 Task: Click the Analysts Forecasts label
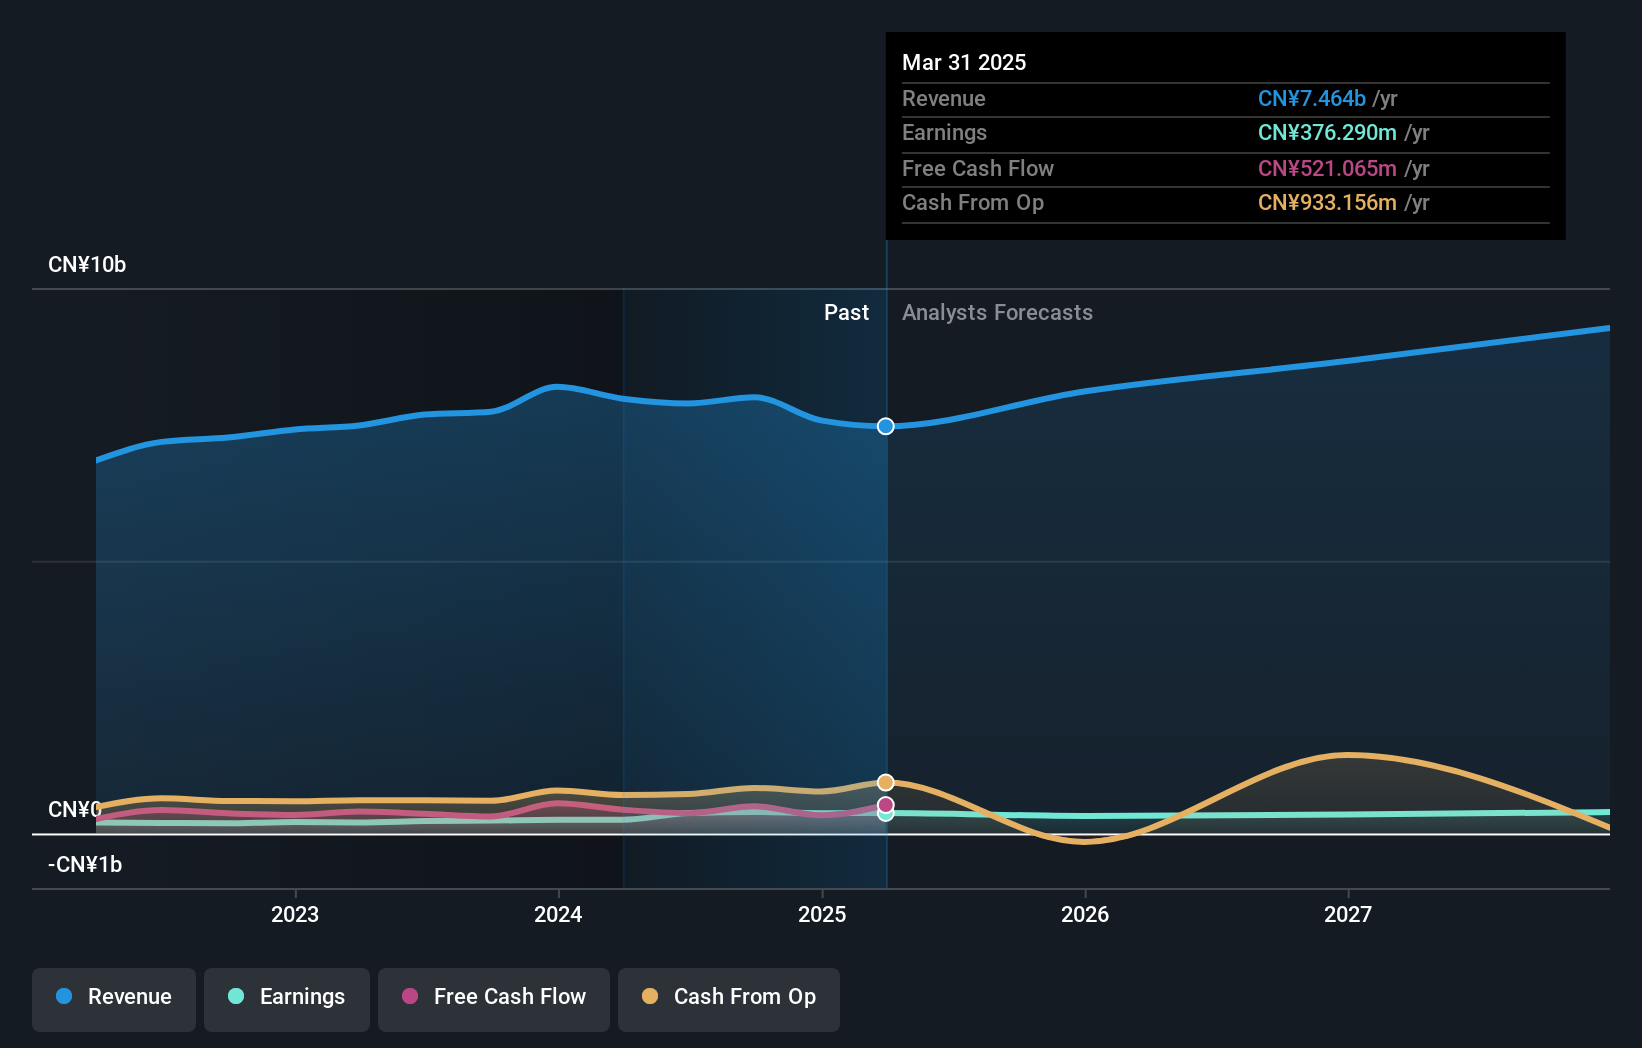pos(997,313)
